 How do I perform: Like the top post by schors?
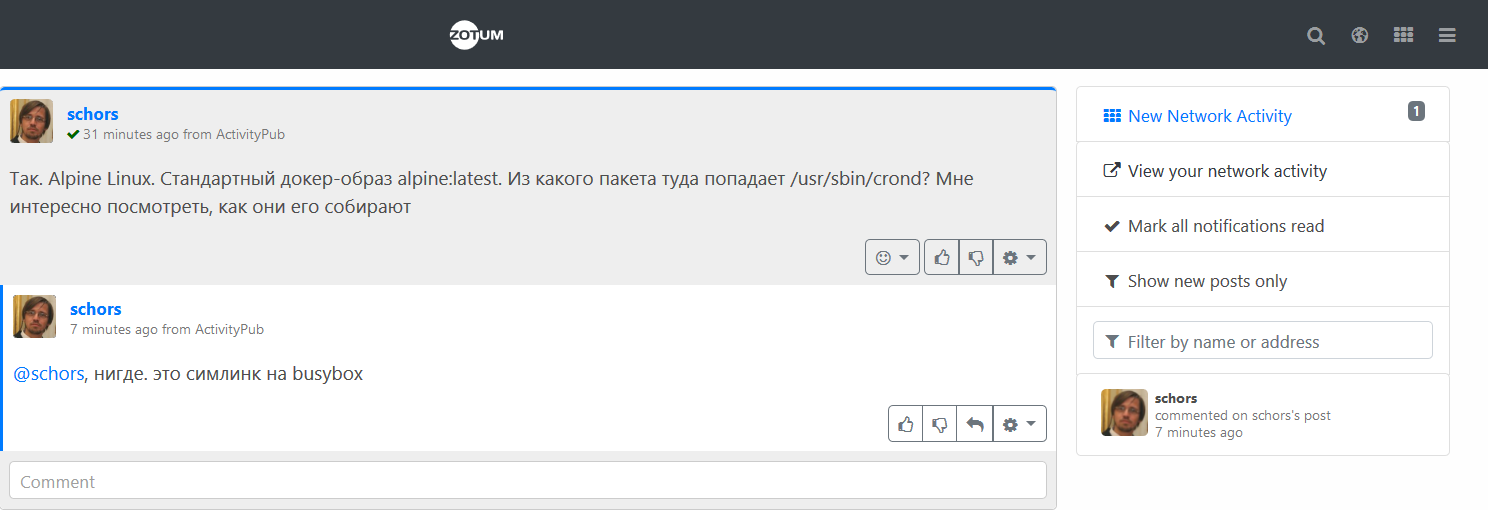coord(941,257)
